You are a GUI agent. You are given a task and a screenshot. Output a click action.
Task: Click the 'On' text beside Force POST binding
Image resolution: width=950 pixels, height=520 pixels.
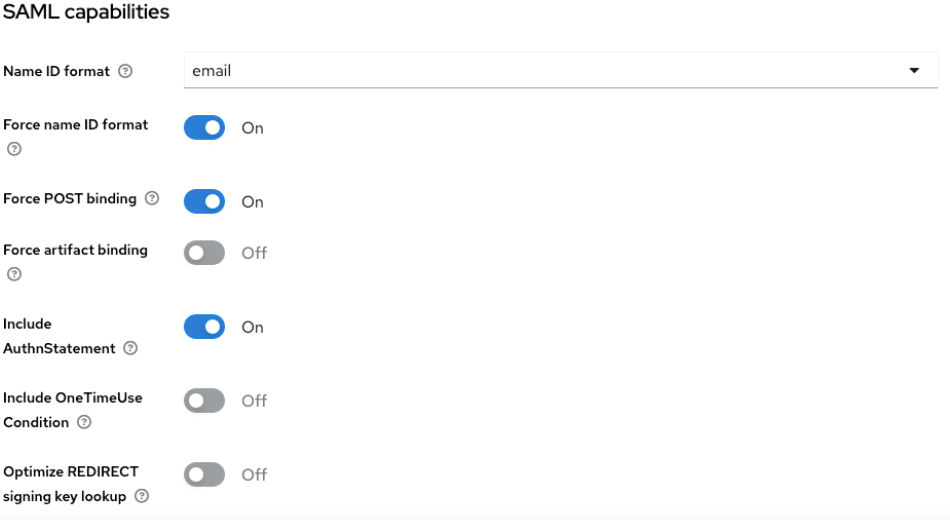[252, 202]
